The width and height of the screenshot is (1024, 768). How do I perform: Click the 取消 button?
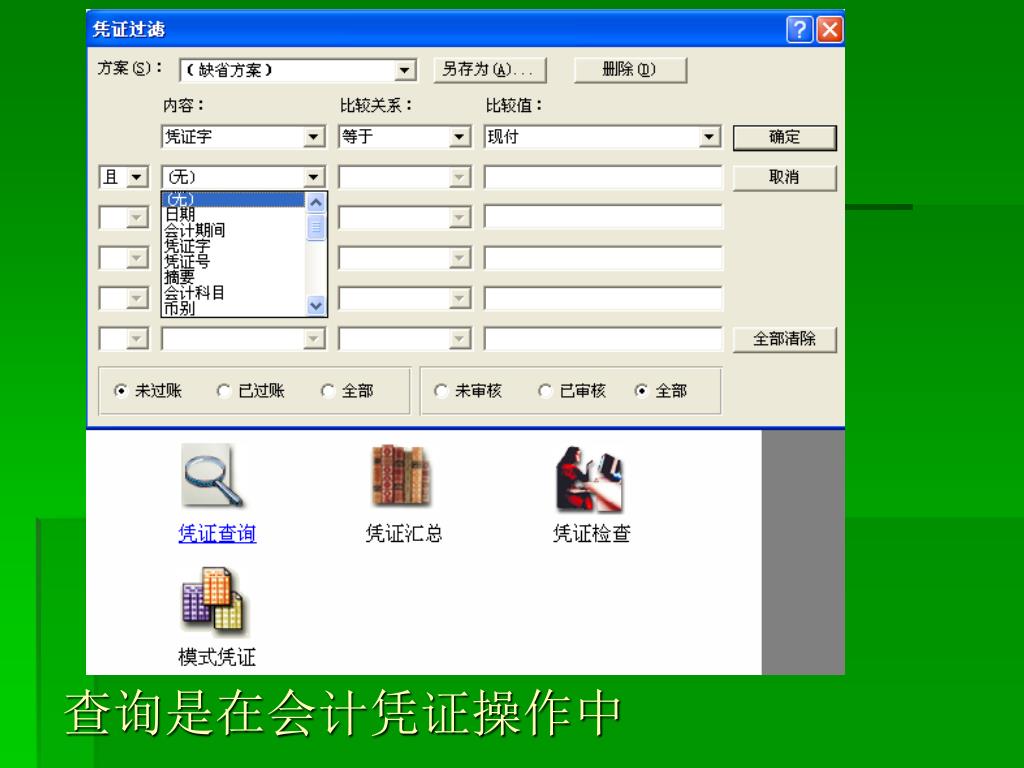click(784, 177)
